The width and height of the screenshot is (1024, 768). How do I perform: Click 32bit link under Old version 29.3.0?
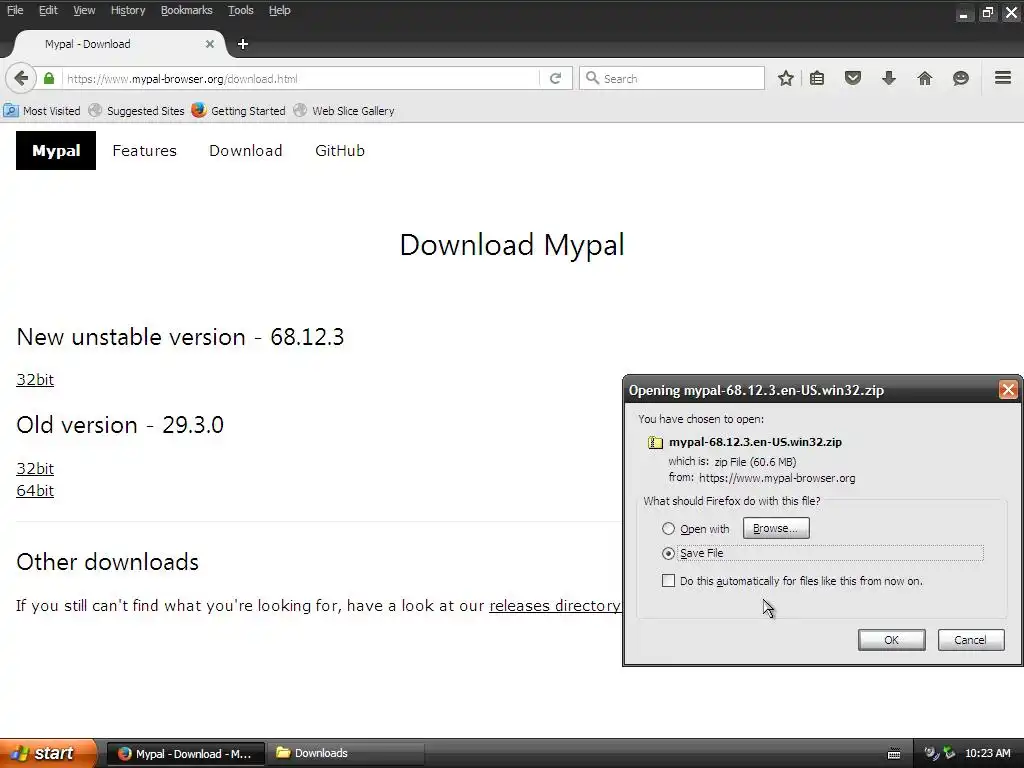(x=35, y=468)
